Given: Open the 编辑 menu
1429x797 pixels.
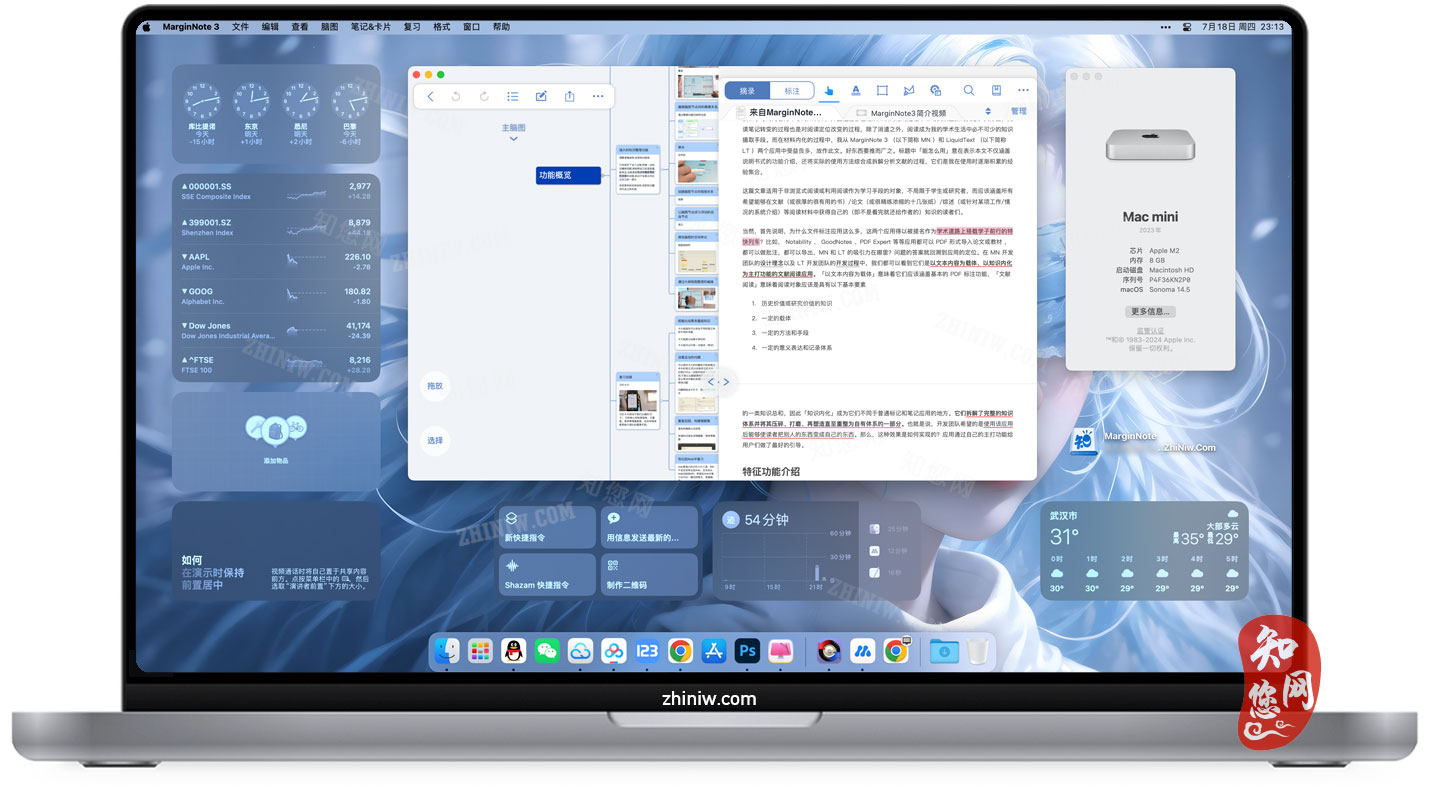Looking at the screenshot, I should [x=270, y=27].
